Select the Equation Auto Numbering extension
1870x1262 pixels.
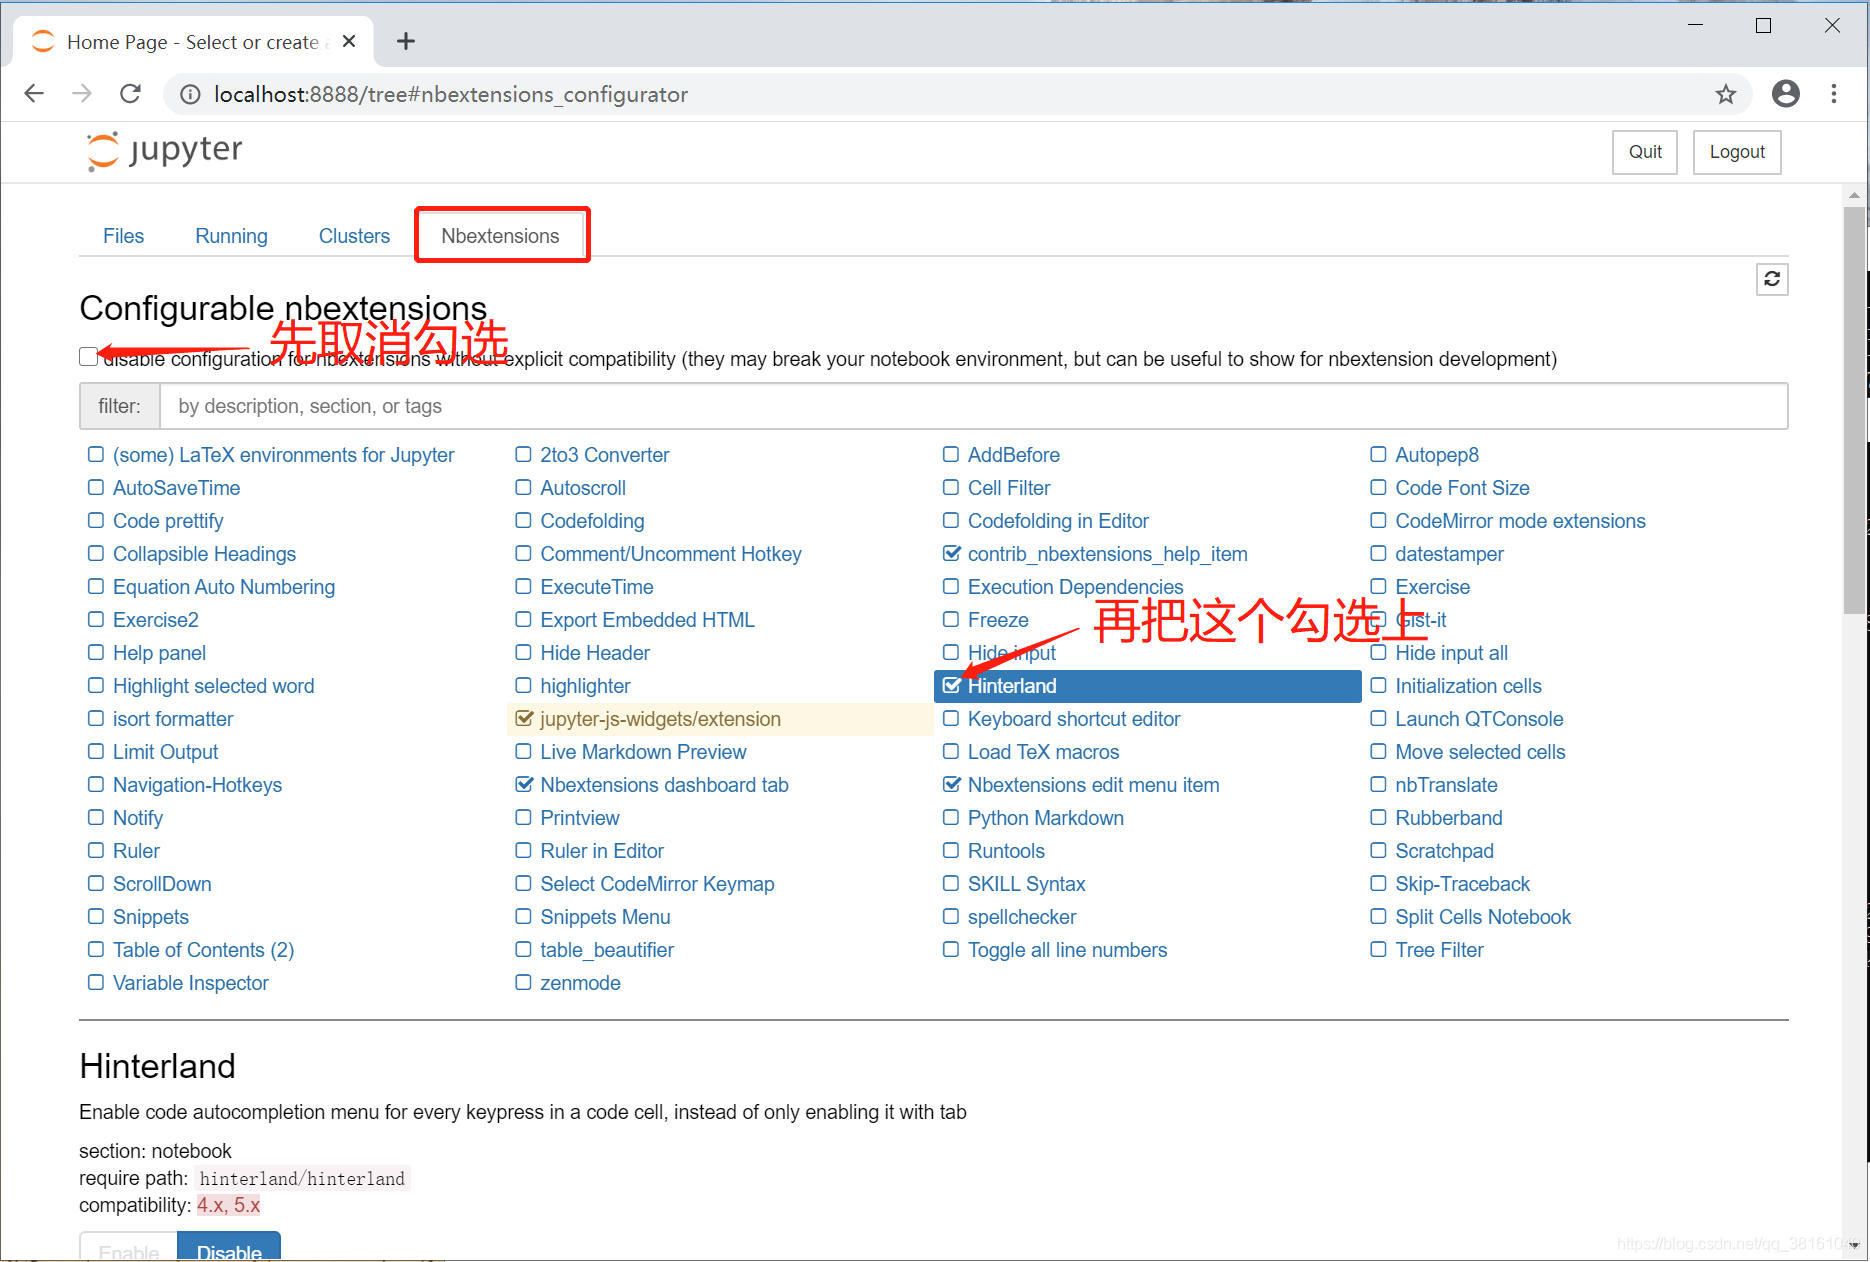coord(223,587)
